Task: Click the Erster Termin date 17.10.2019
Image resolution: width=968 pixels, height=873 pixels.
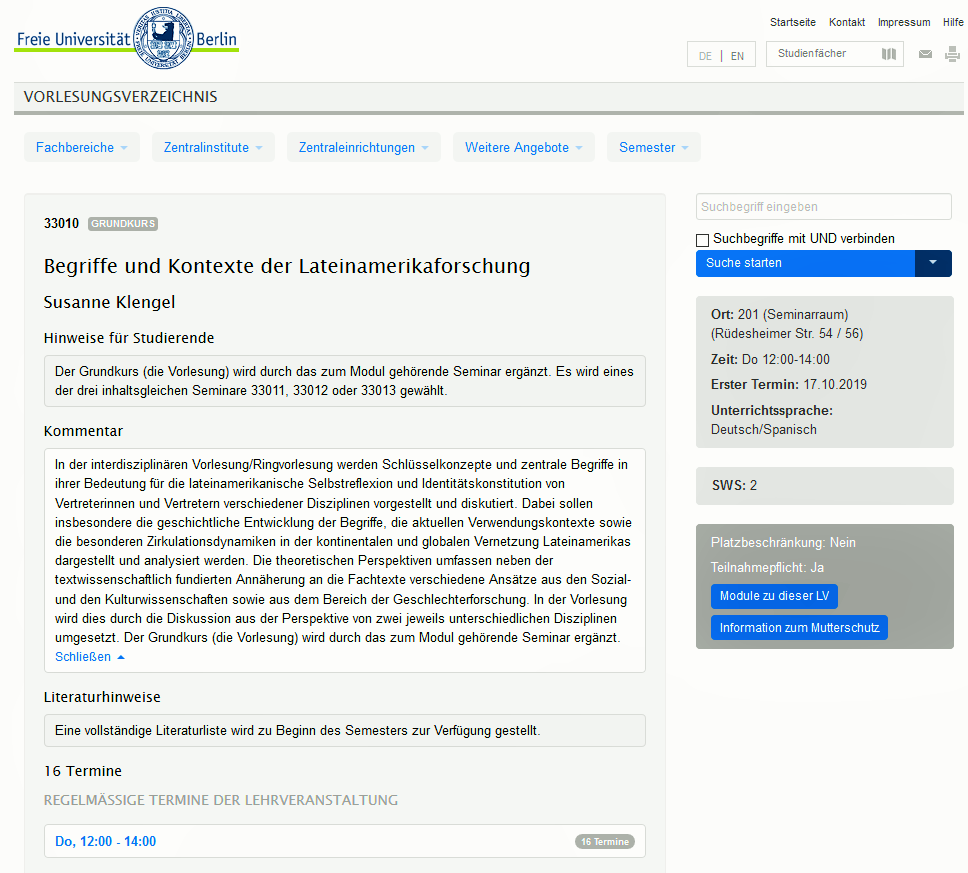Action: (x=835, y=385)
